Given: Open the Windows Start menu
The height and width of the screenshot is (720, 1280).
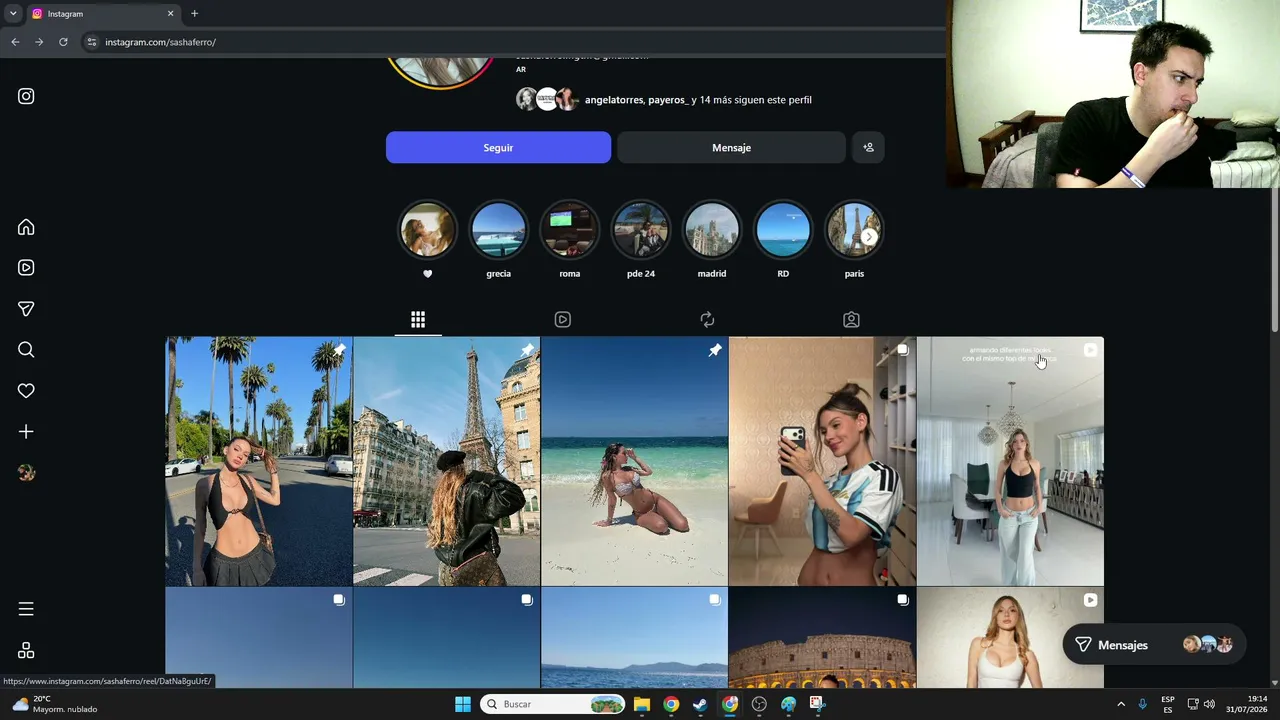Looking at the screenshot, I should click(463, 704).
